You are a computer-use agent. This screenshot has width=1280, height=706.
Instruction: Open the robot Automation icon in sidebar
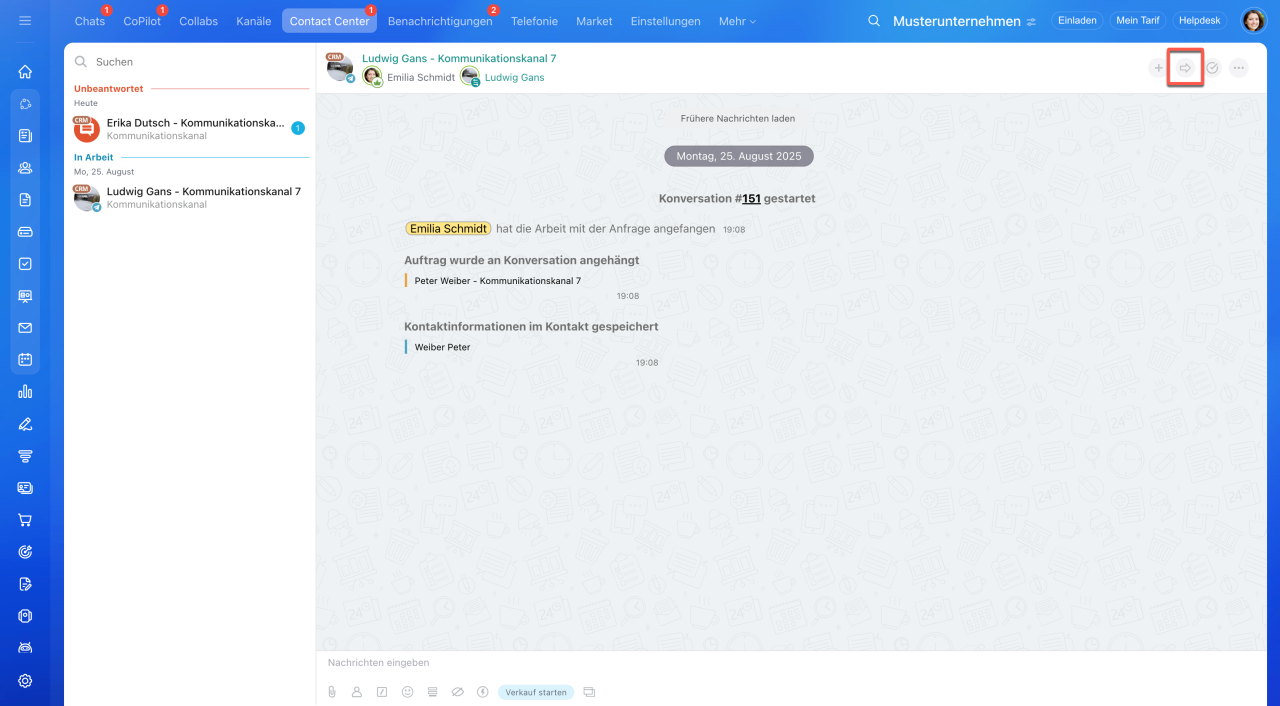25,648
